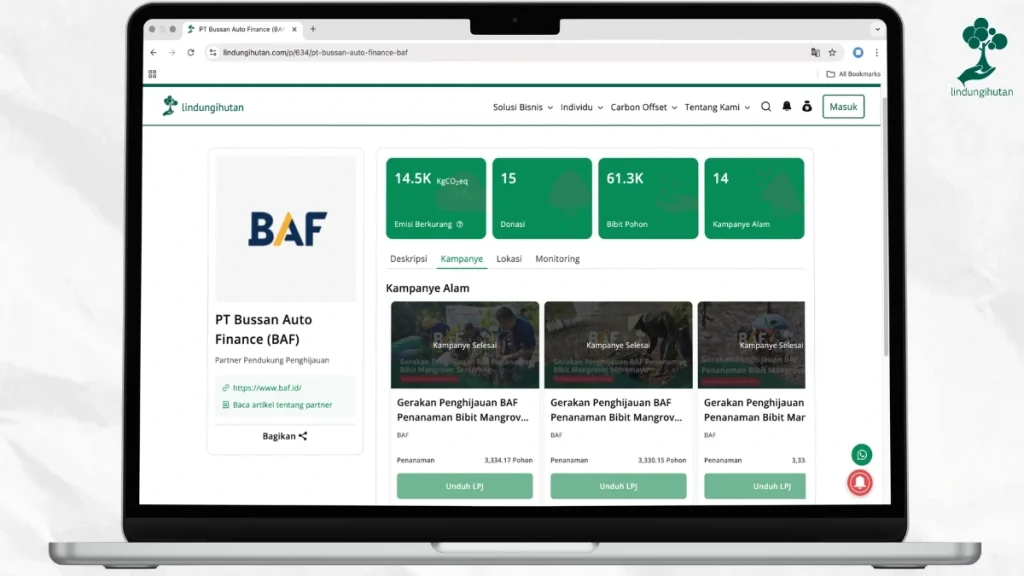Screen dimensions: 1024x576
Task: Switch to the Lokasi tab
Action: click(509, 259)
